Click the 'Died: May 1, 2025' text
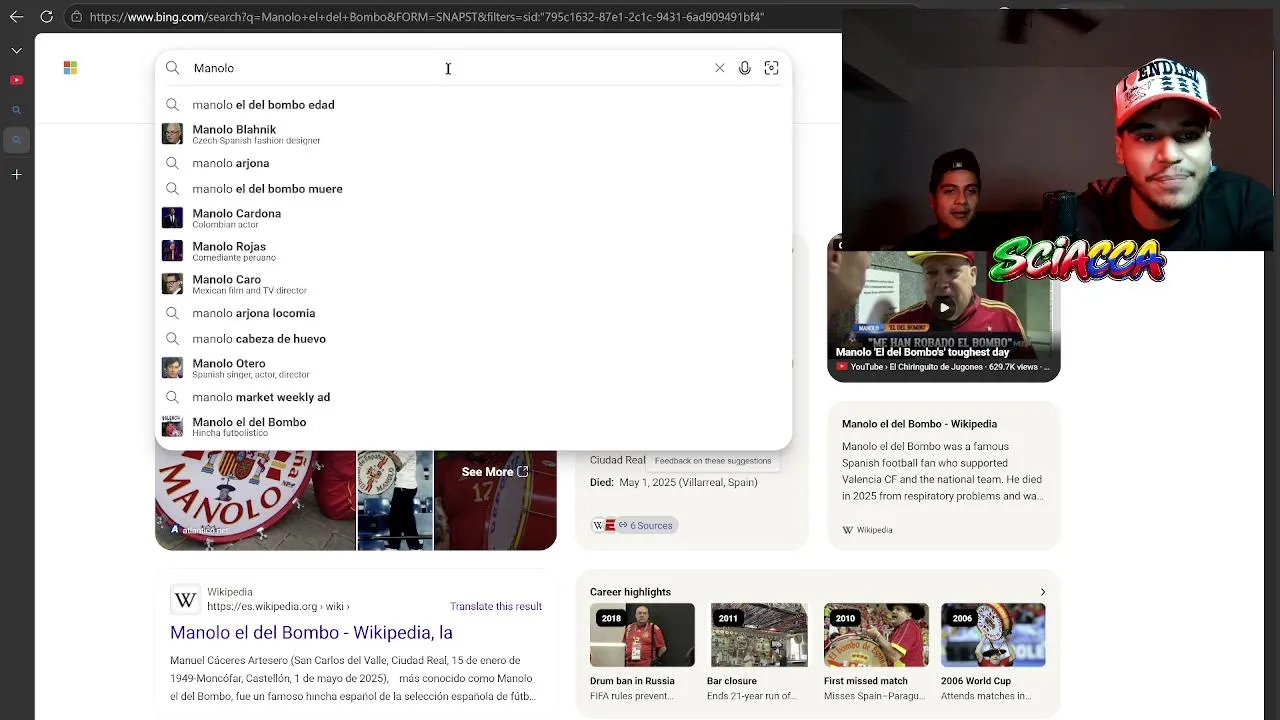 click(x=674, y=482)
